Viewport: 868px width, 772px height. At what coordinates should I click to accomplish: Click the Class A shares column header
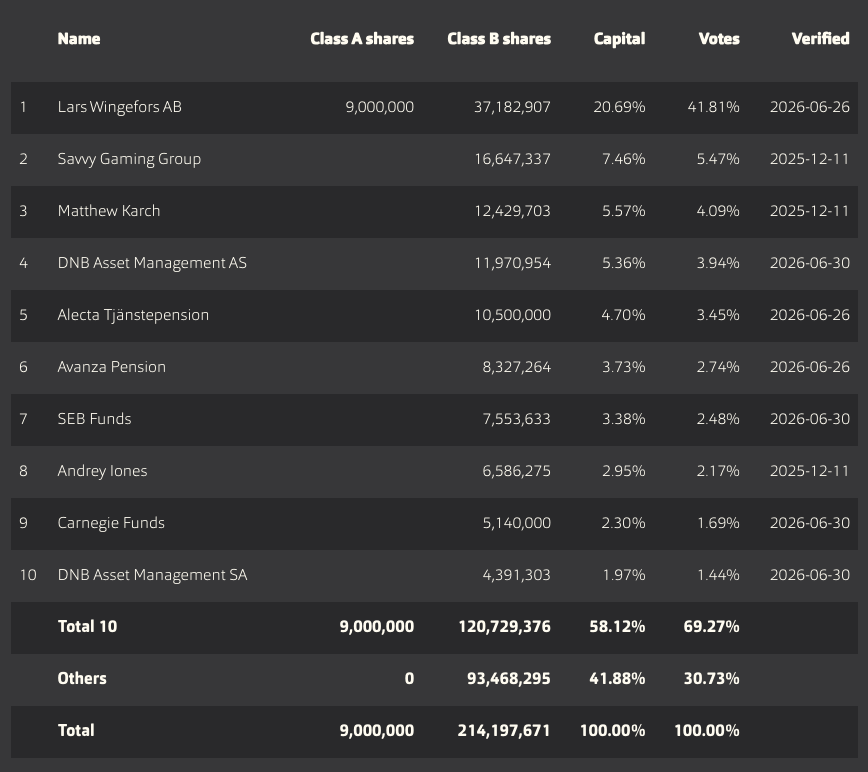[362, 39]
